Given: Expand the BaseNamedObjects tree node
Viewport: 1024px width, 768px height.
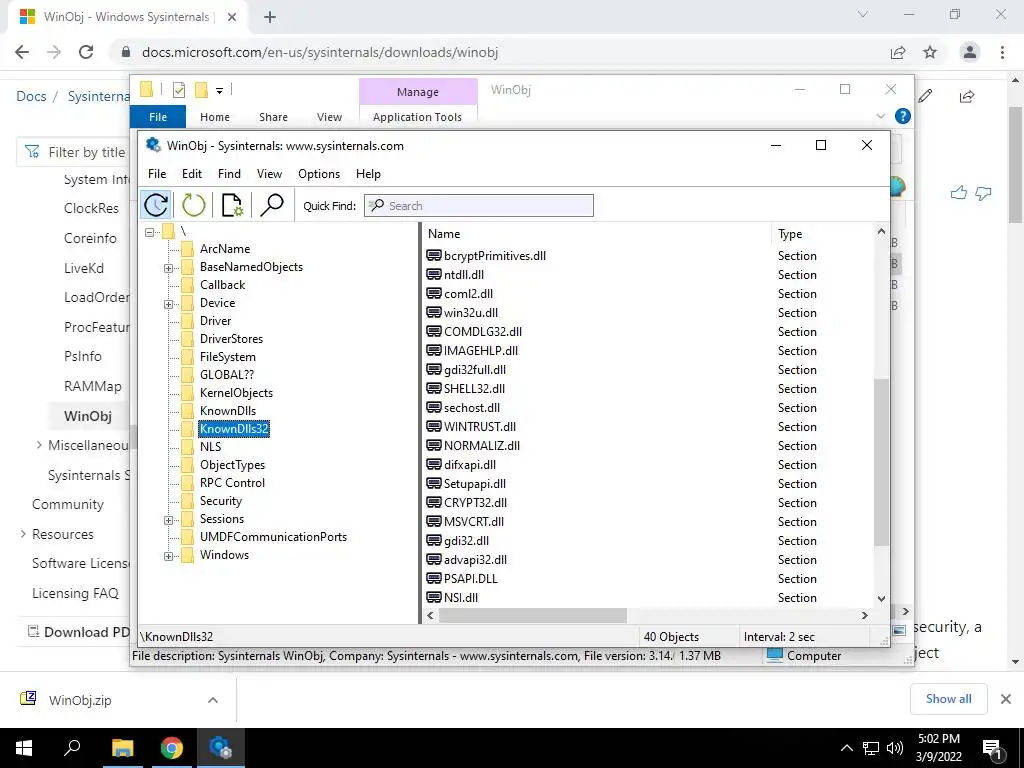Looking at the screenshot, I should click(x=168, y=268).
